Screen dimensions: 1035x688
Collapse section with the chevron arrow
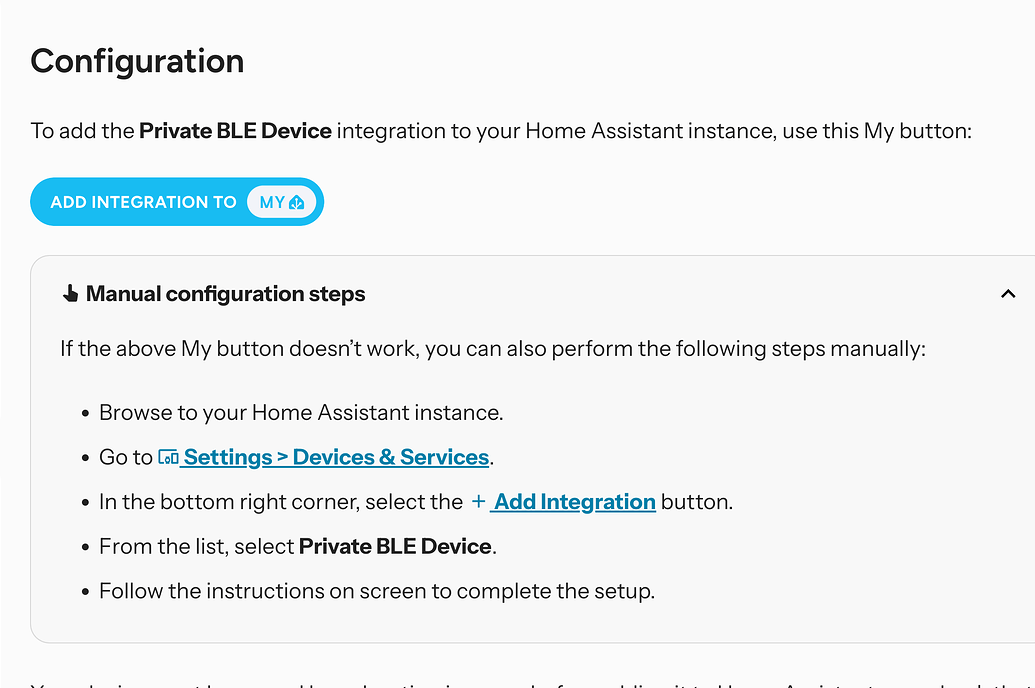pyautogui.click(x=1007, y=294)
